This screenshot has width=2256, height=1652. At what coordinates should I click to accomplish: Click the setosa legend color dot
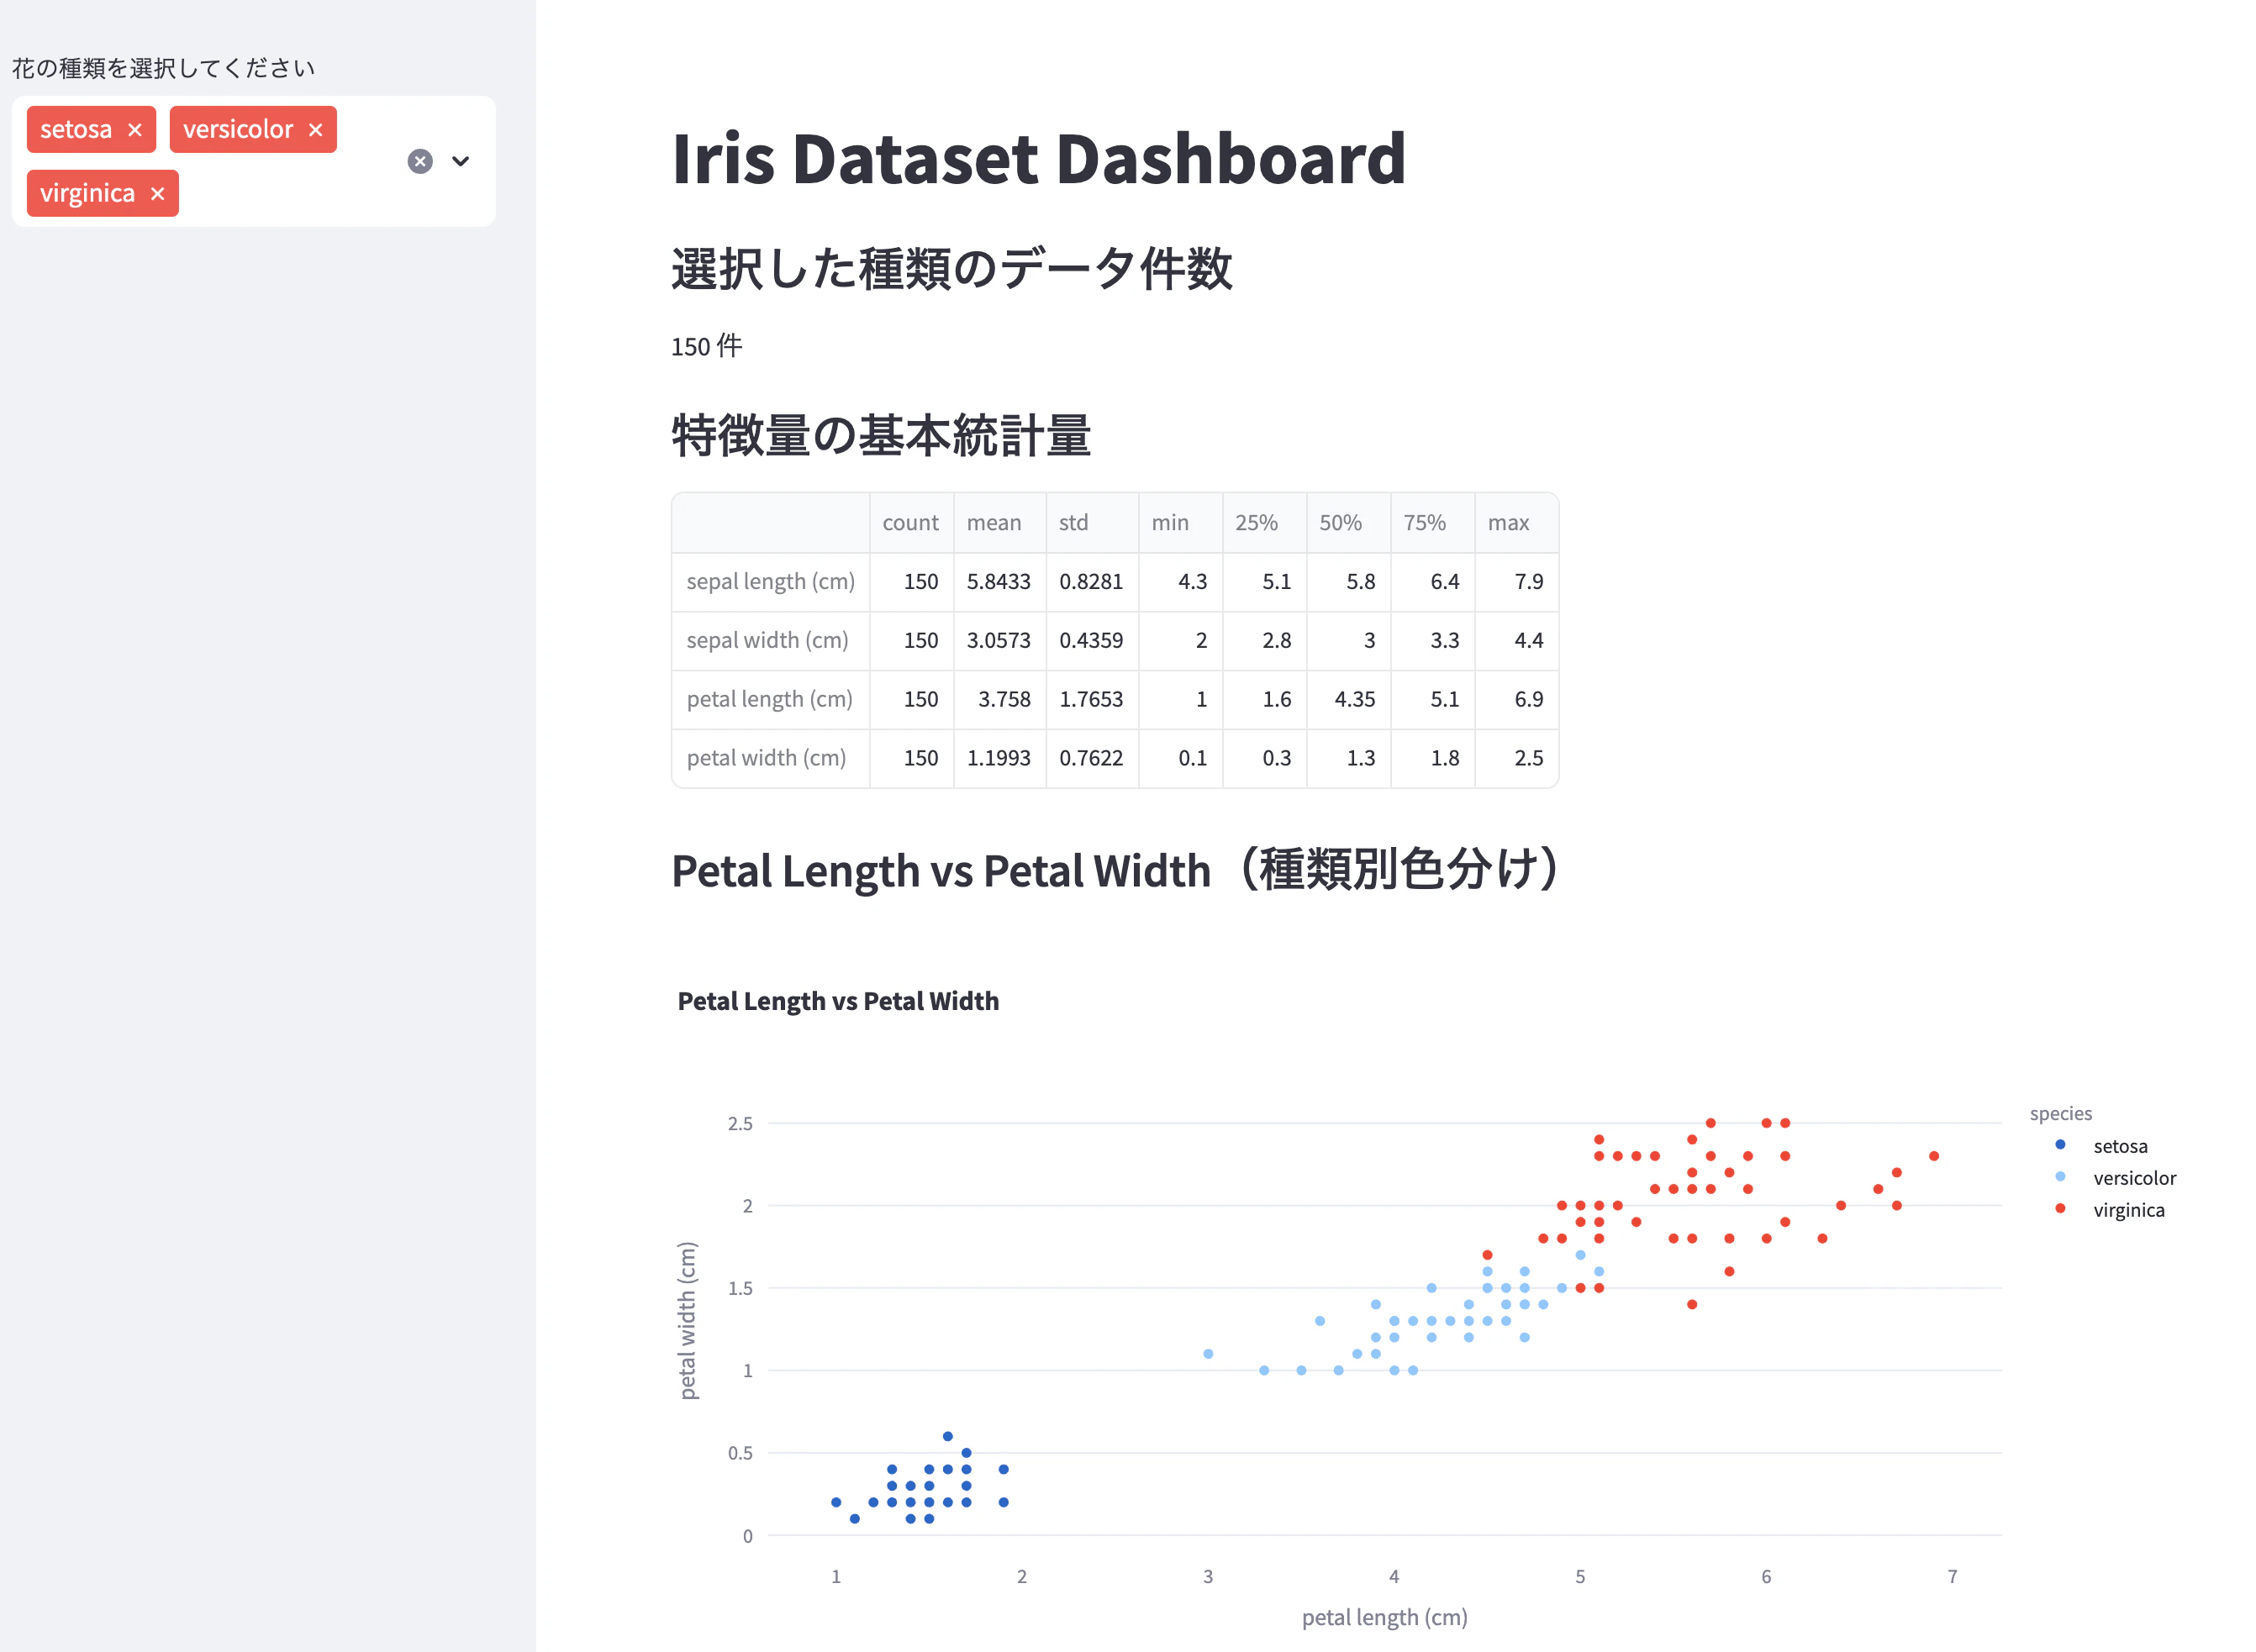point(2060,1145)
